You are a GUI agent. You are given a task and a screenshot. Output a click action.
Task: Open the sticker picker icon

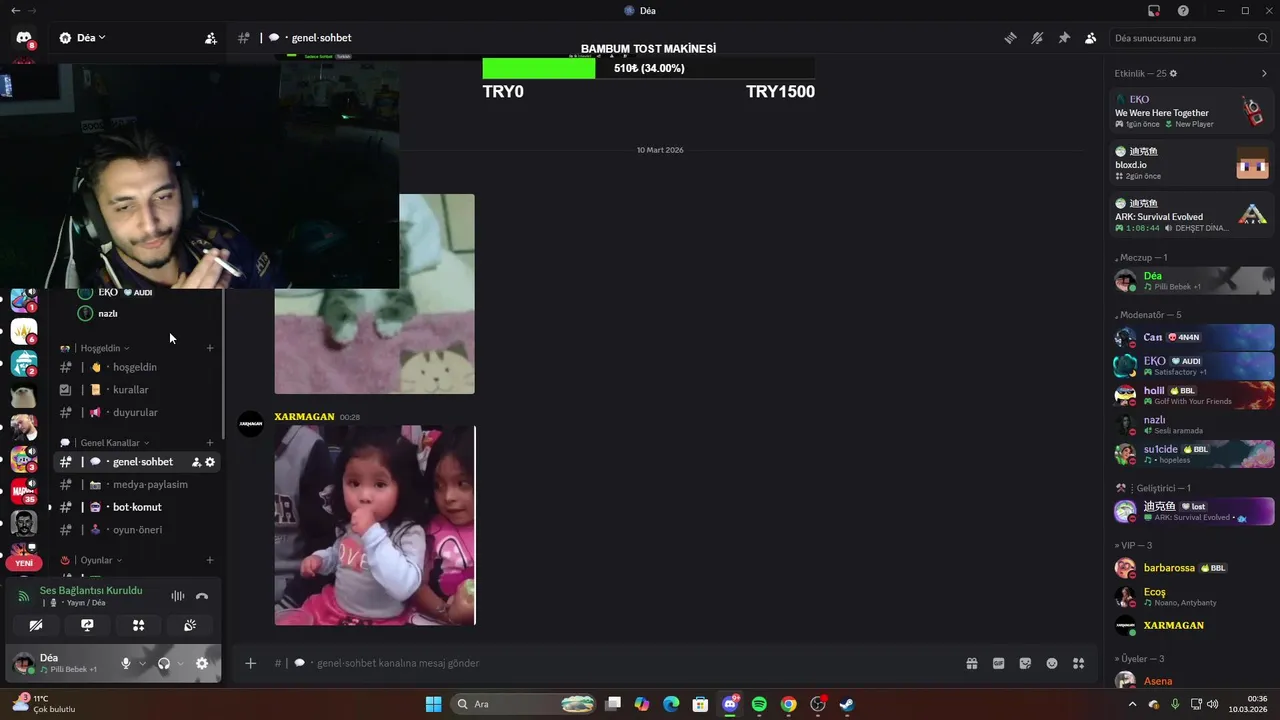point(1025,663)
